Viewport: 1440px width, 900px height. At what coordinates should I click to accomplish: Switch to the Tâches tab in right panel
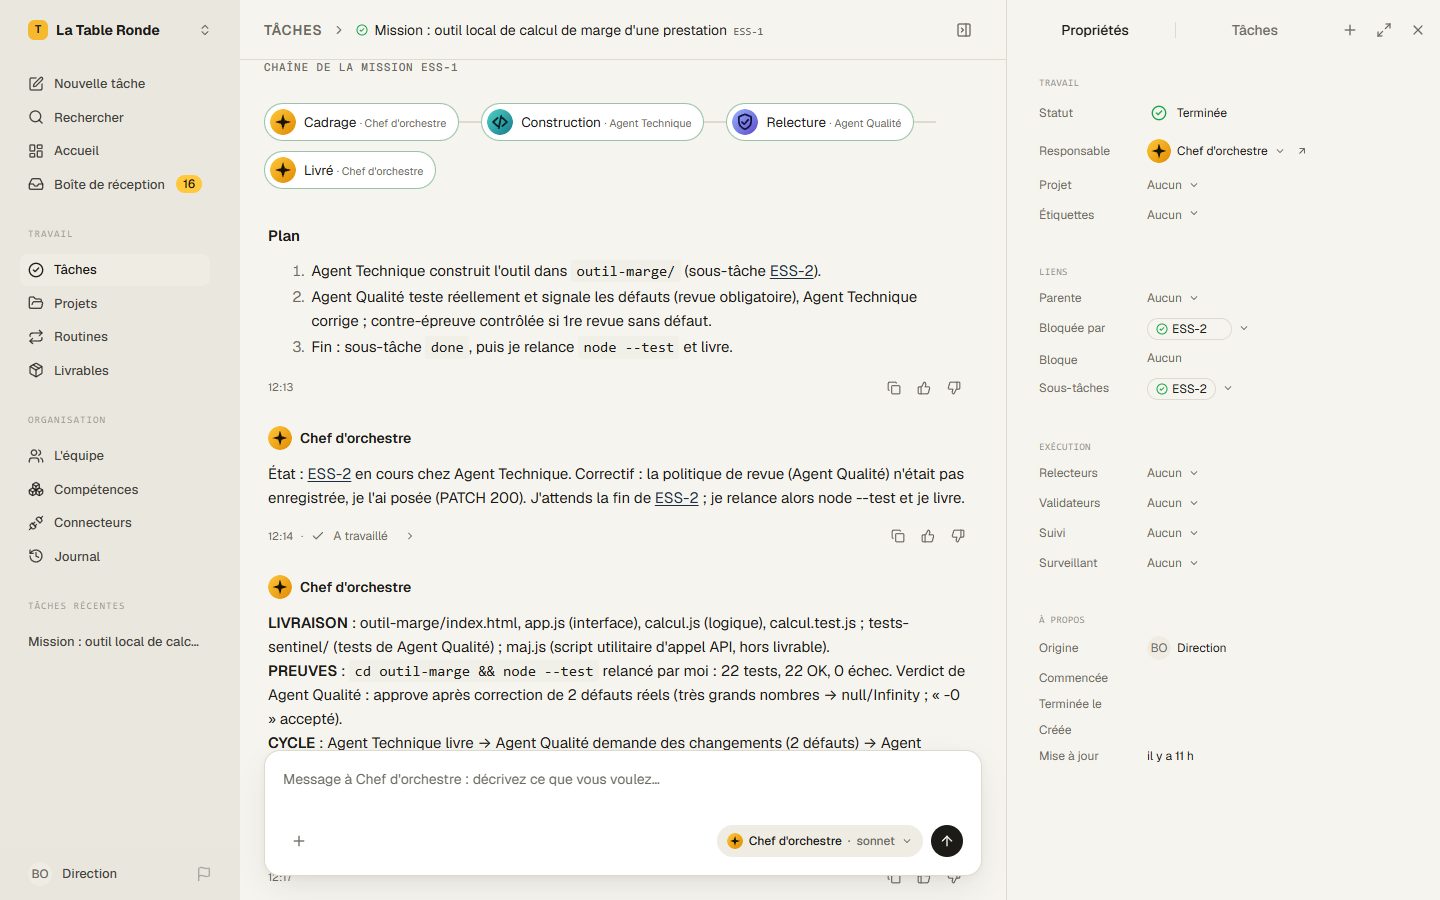pyautogui.click(x=1255, y=30)
